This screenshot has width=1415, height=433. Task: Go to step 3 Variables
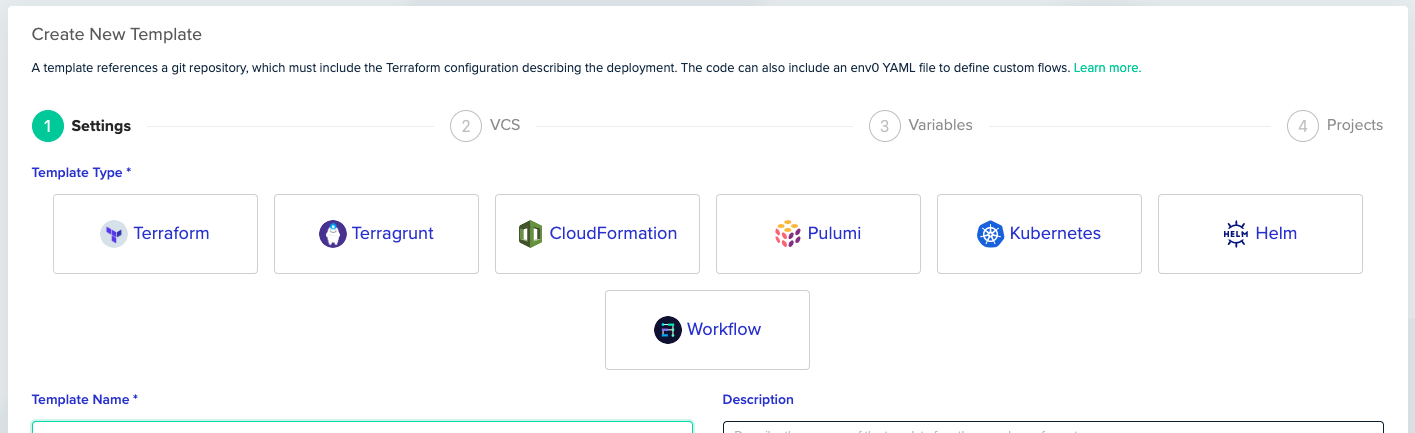pyautogui.click(x=921, y=126)
